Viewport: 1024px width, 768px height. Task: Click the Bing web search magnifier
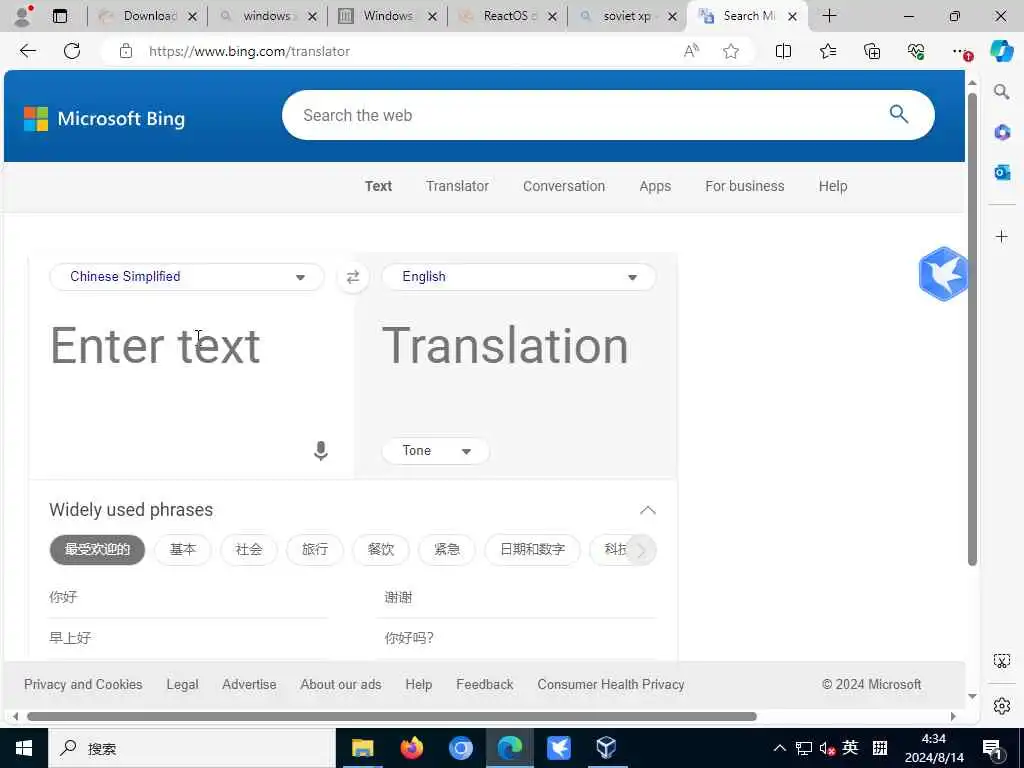click(899, 114)
